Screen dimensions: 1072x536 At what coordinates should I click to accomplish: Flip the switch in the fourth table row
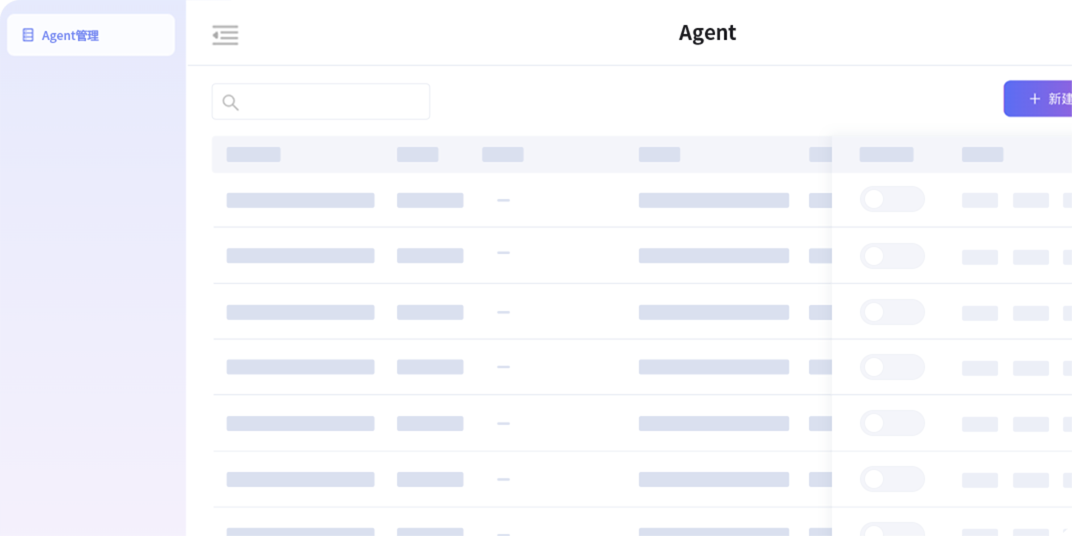tap(892, 367)
